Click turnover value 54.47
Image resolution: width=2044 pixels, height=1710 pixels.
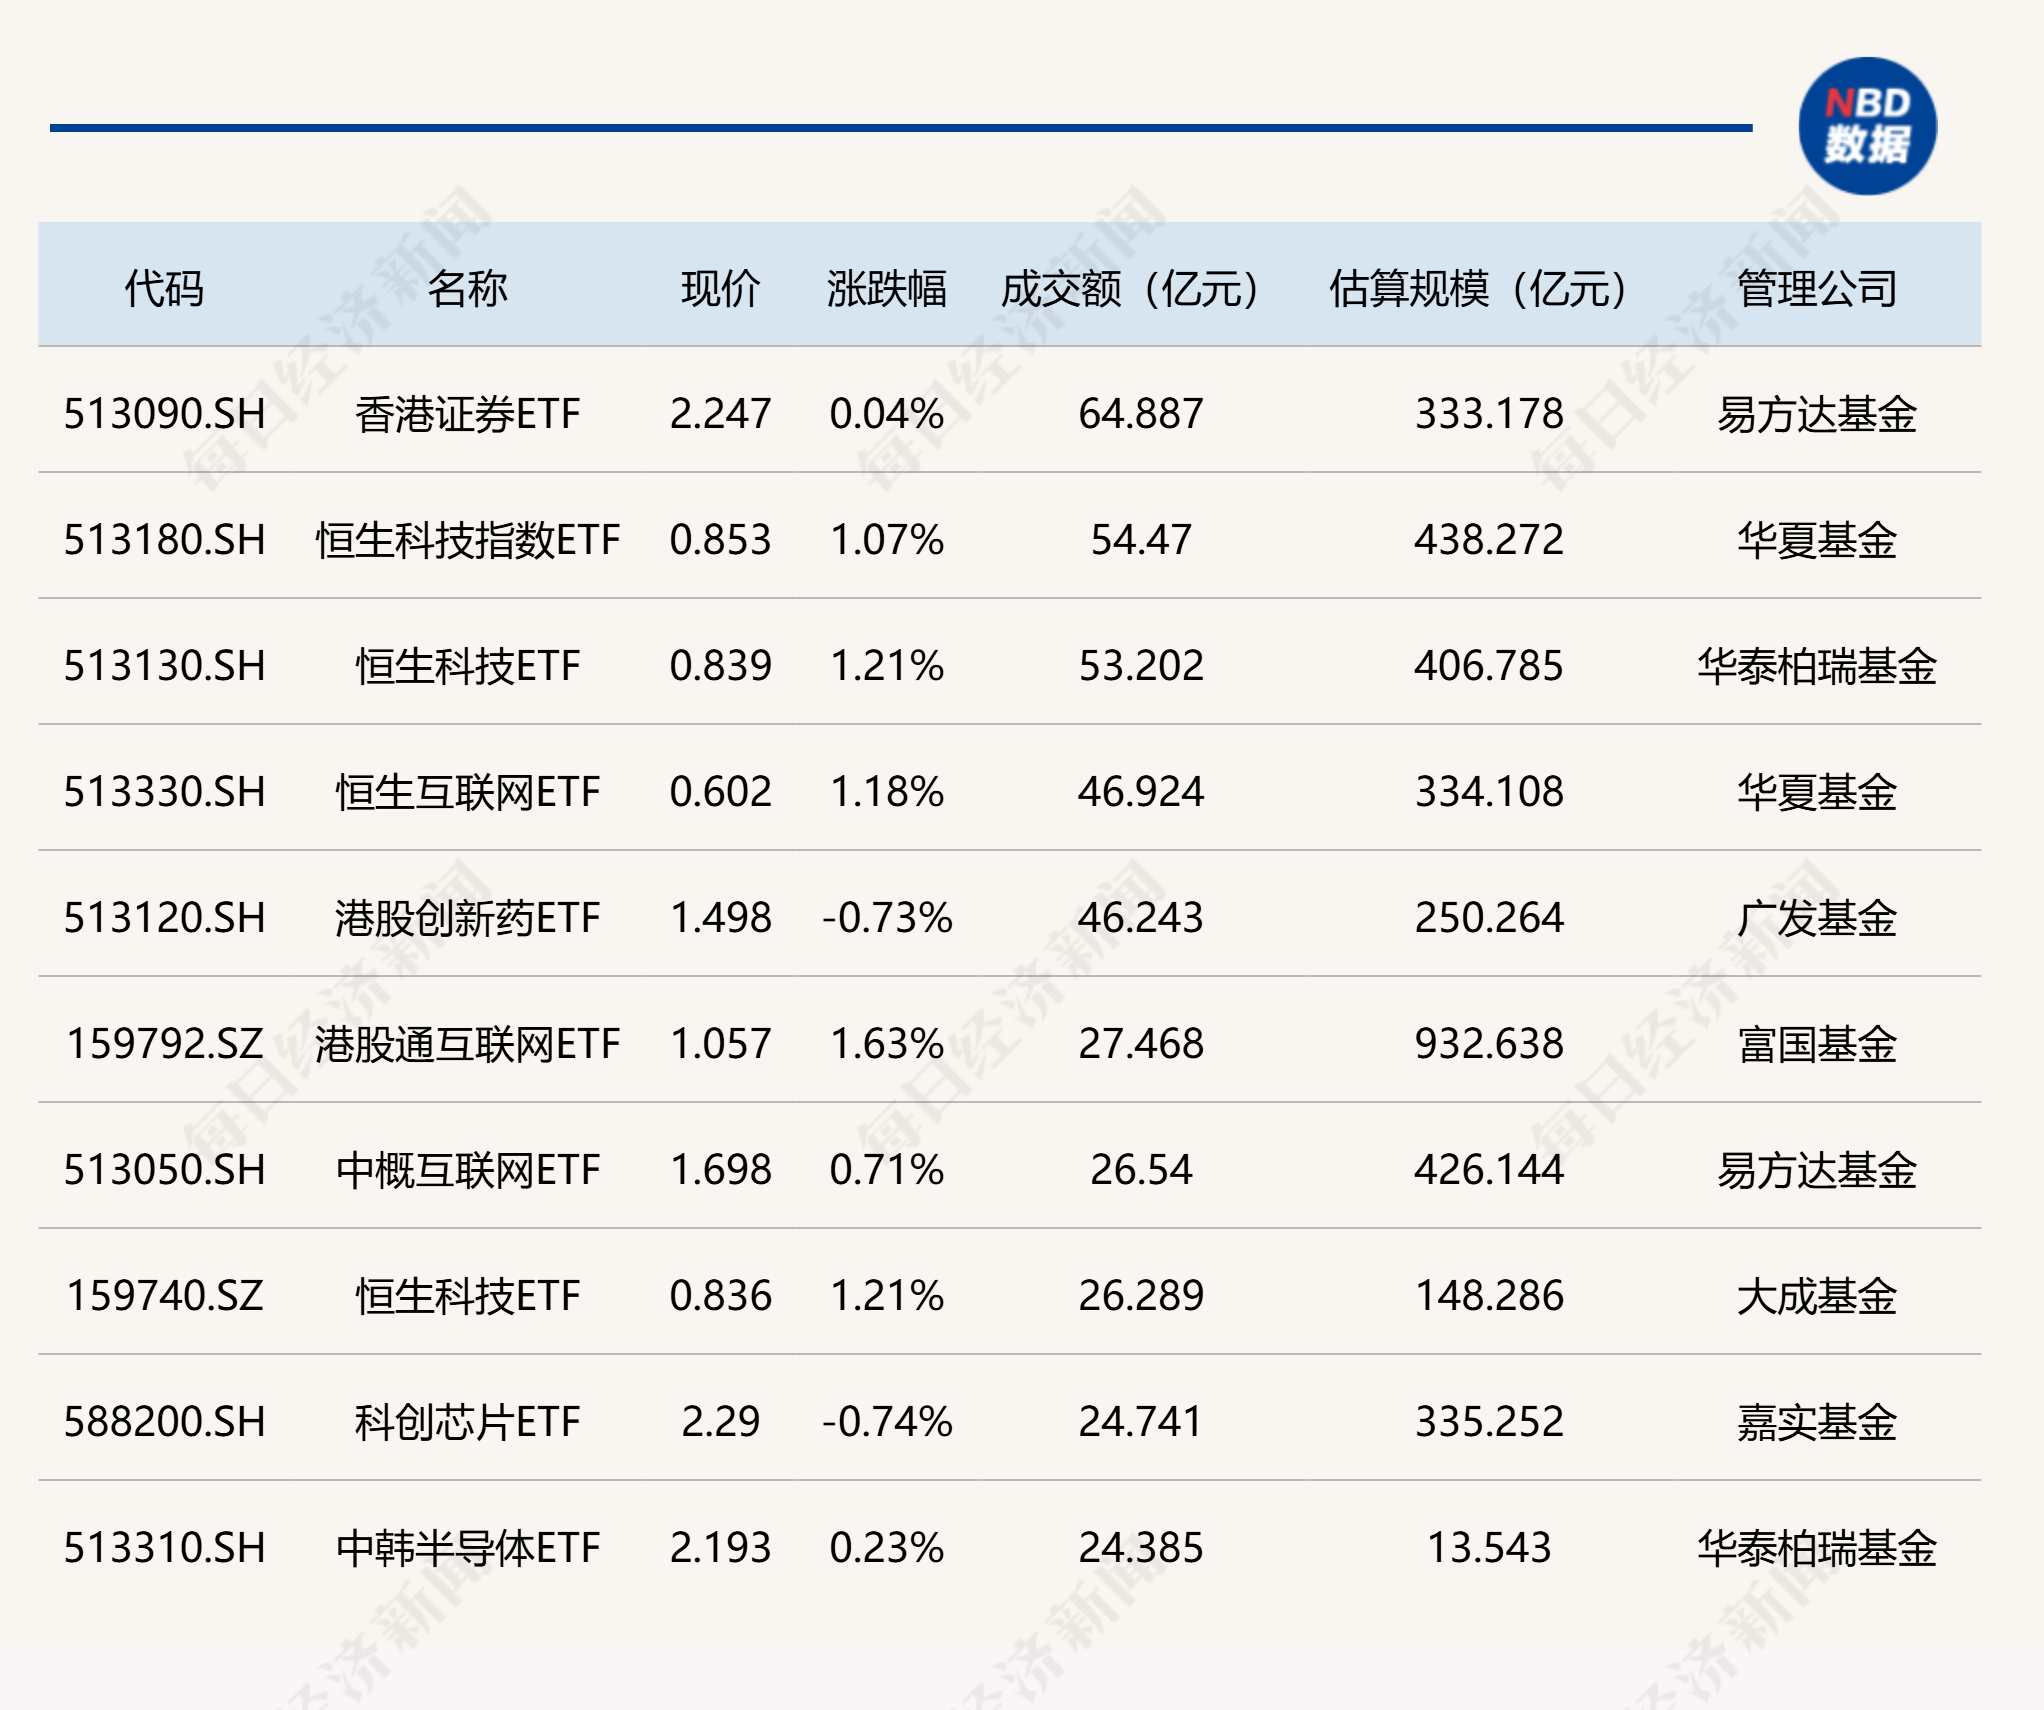pos(1140,540)
